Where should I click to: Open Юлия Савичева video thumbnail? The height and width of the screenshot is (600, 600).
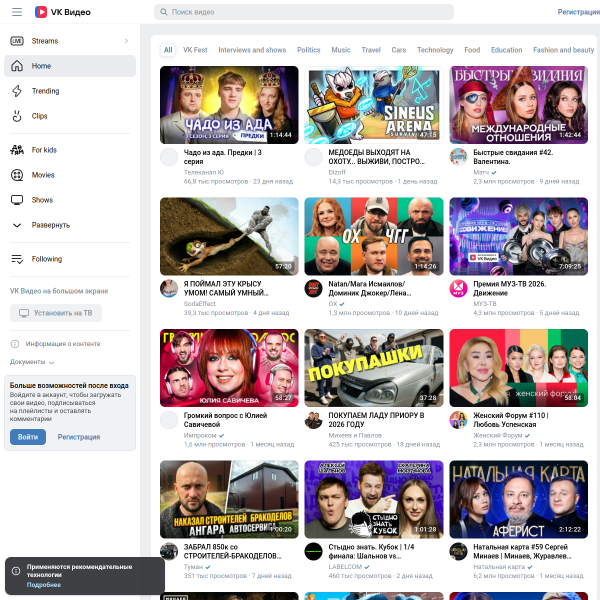click(229, 368)
